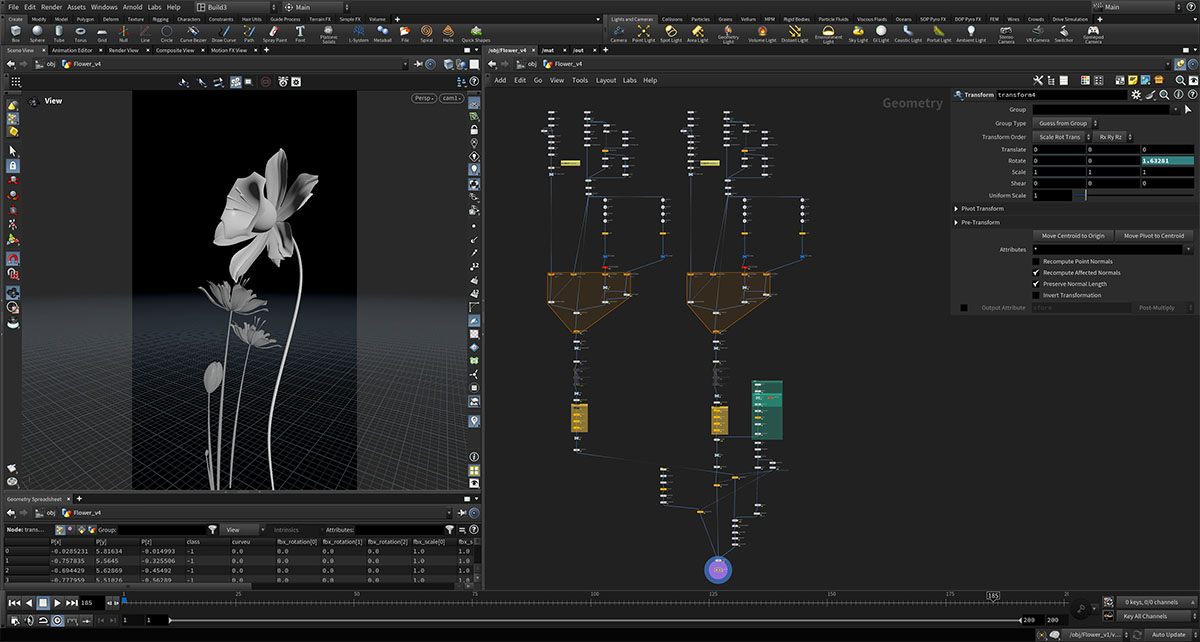Click the Move Centroid to Origin button
This screenshot has height=642, width=1200.
click(1073, 236)
